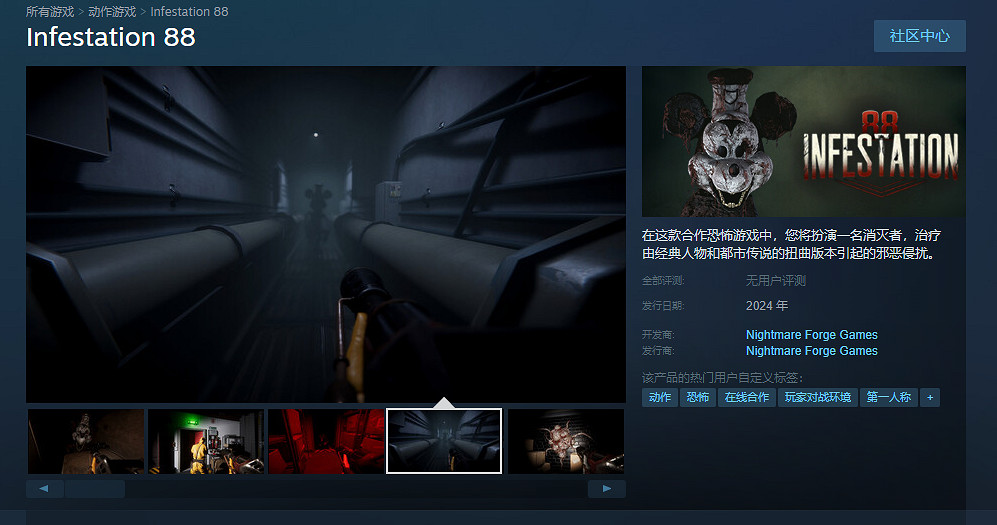This screenshot has height=525, width=997.
Task: Select the 动作 tag
Action: click(659, 397)
